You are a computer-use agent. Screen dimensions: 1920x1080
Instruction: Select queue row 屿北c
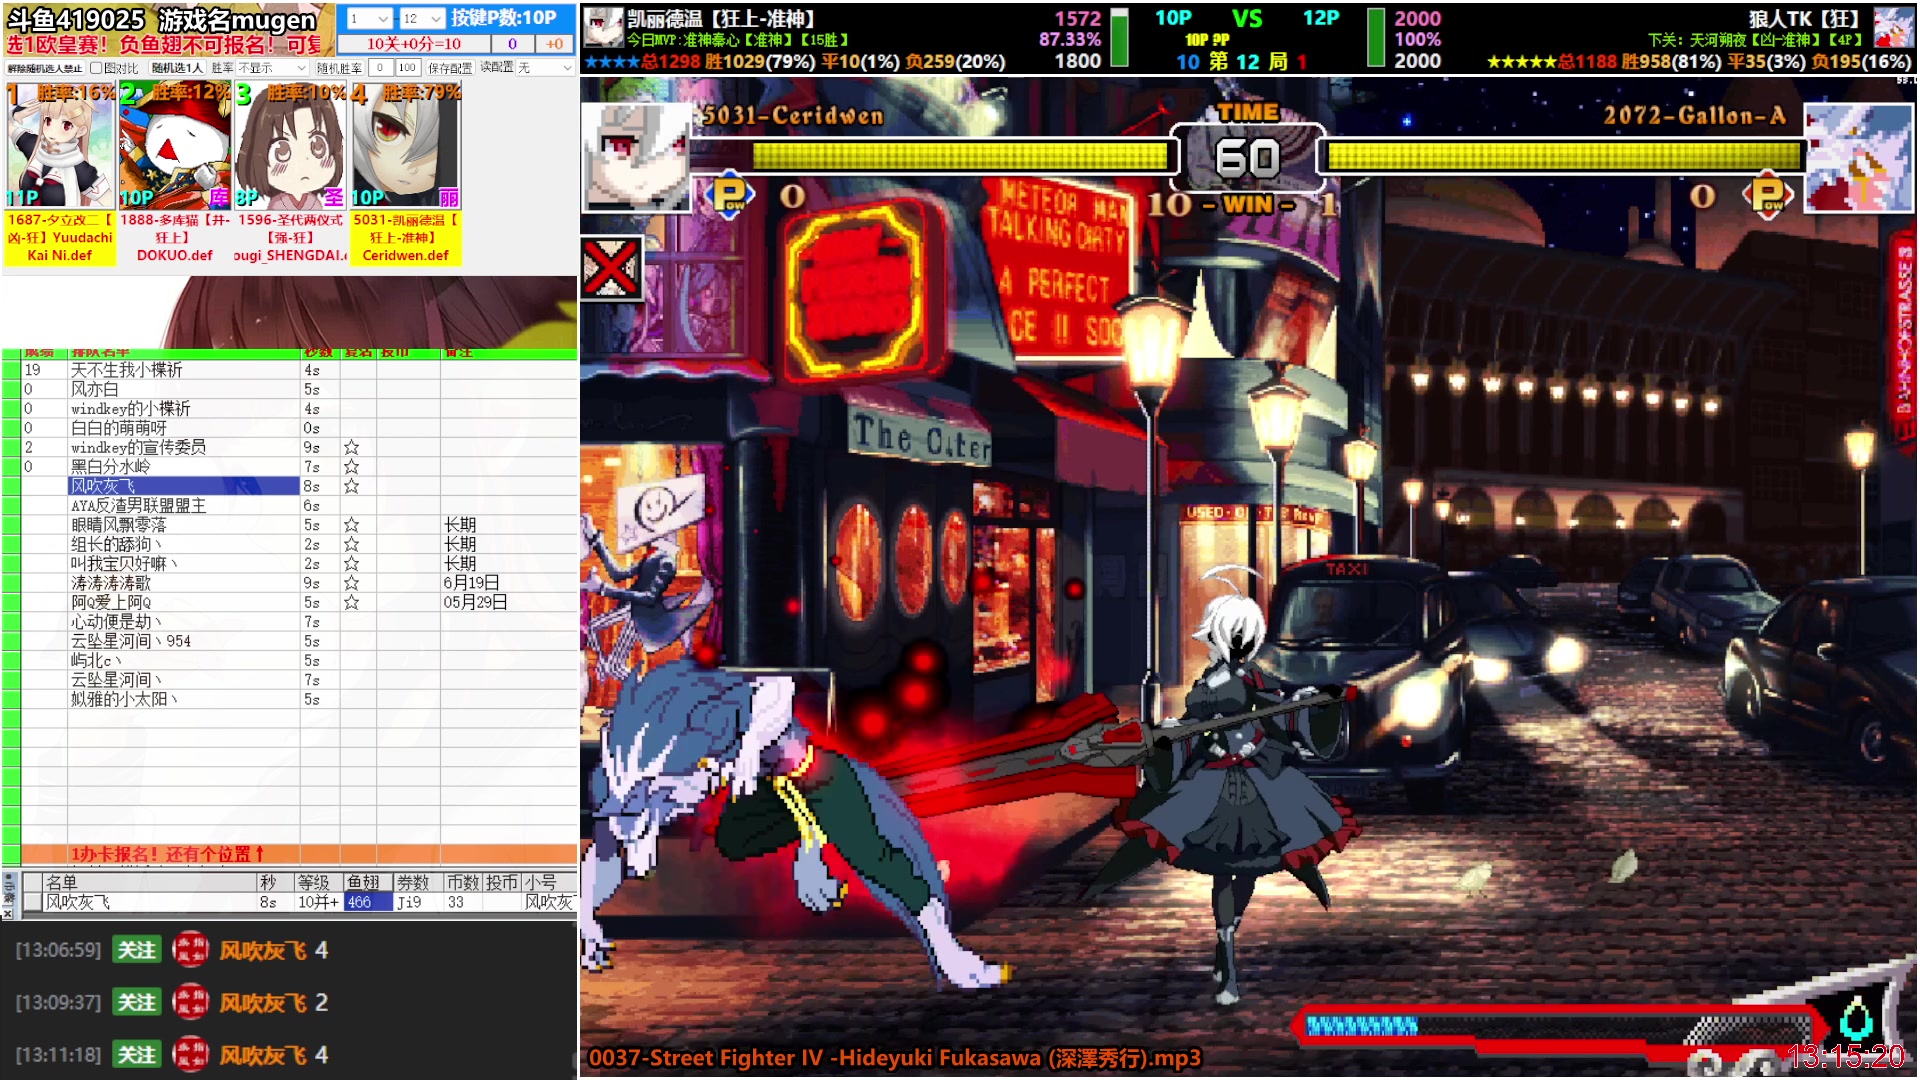click(290, 661)
